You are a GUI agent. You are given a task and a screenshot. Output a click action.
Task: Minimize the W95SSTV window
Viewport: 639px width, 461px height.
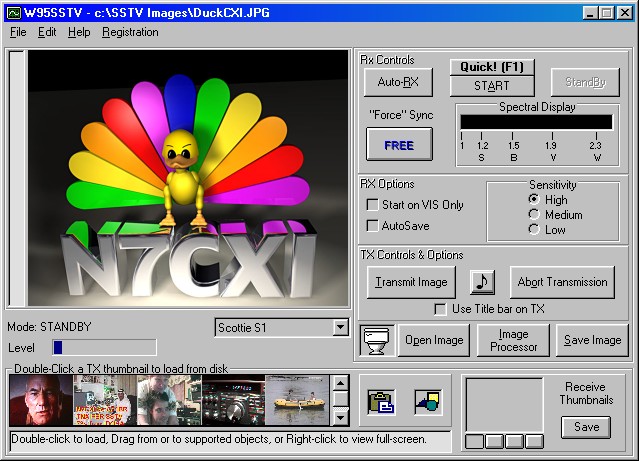click(x=590, y=13)
